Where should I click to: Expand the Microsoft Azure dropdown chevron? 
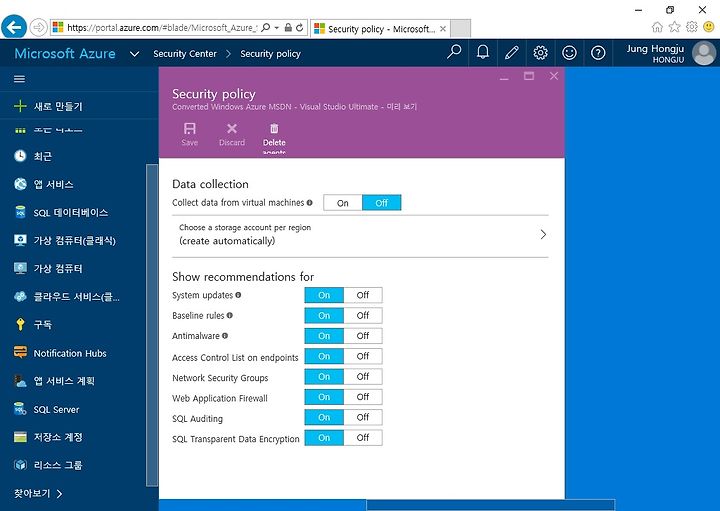135,54
